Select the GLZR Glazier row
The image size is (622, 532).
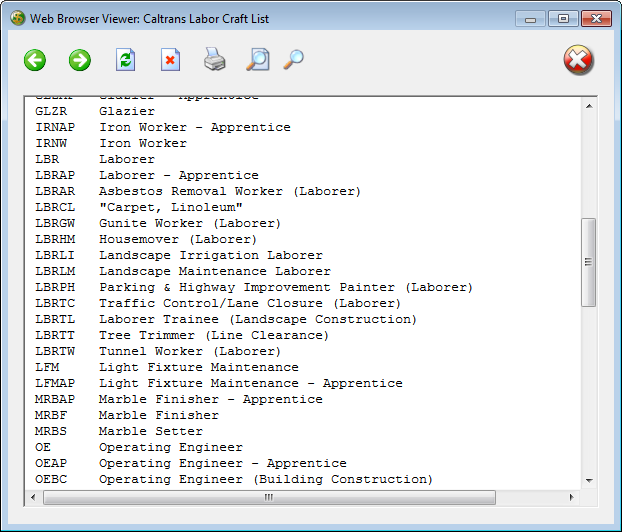coord(95,111)
